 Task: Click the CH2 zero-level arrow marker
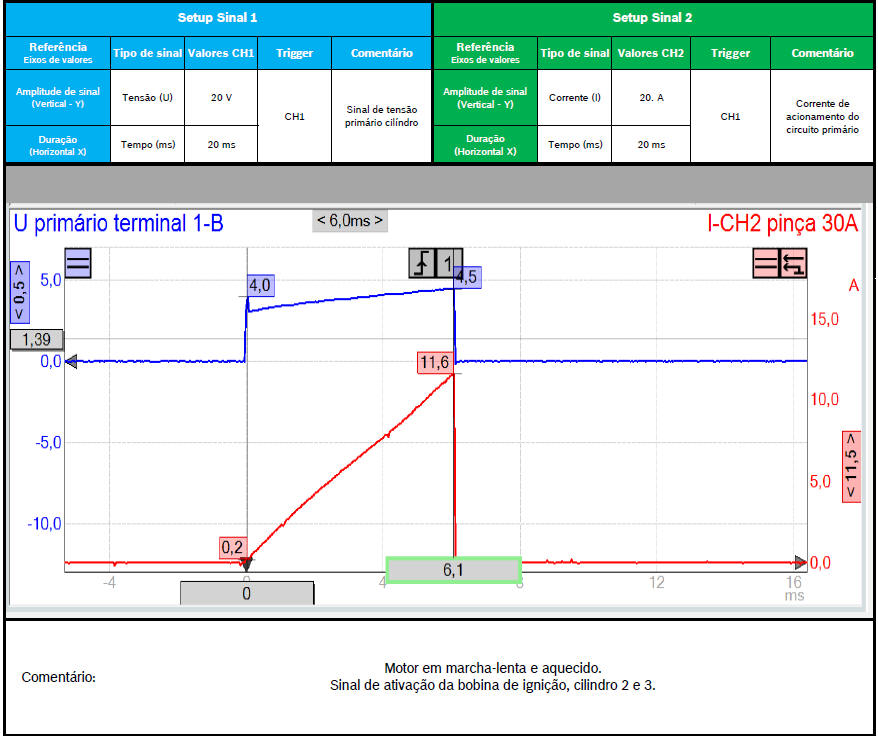[x=800, y=562]
